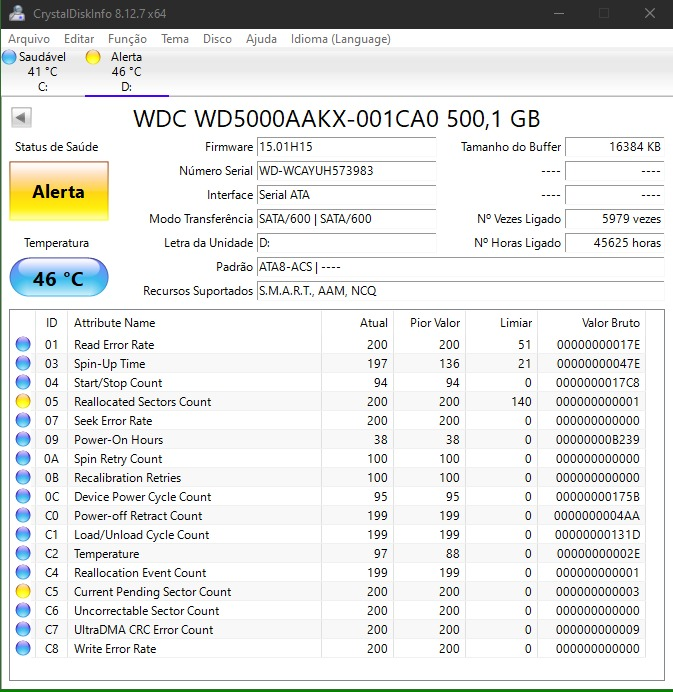Click the previous disk arrow button
Screen dimensions: 673x692
tap(21, 117)
